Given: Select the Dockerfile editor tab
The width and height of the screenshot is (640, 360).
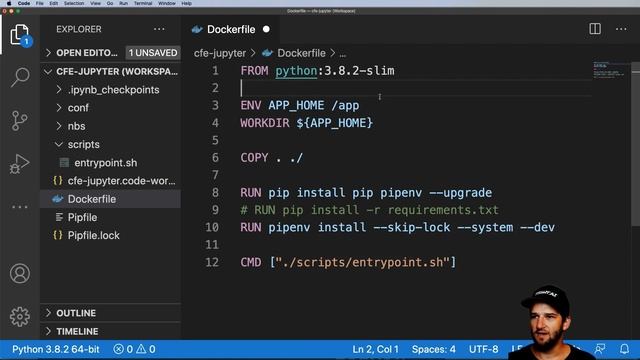Looking at the screenshot, I should click(x=231, y=29).
